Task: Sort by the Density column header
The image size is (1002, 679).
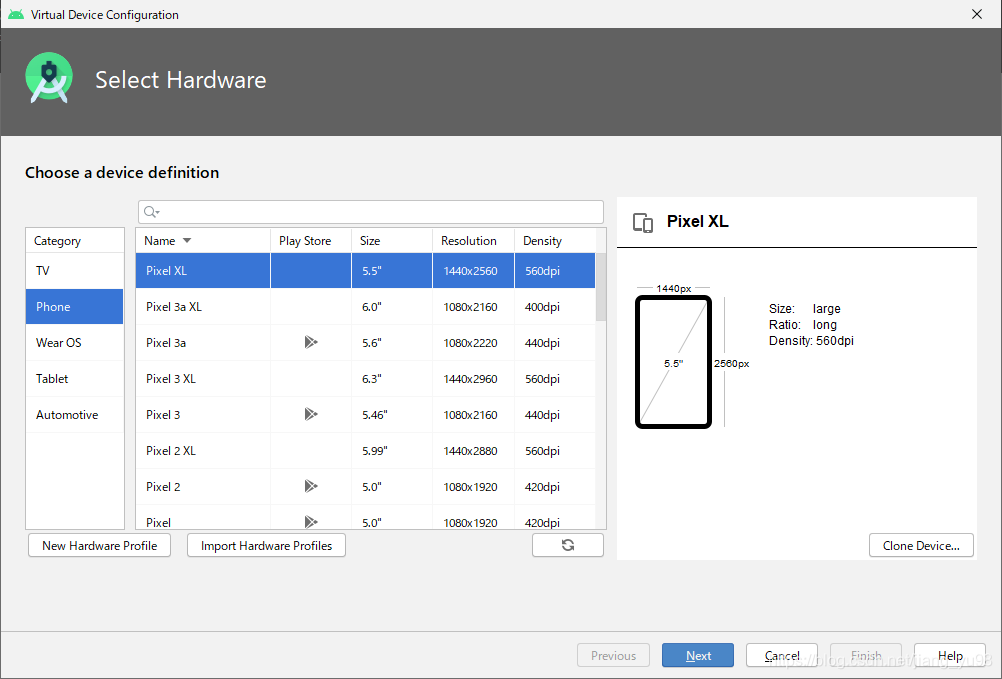Action: coord(555,241)
